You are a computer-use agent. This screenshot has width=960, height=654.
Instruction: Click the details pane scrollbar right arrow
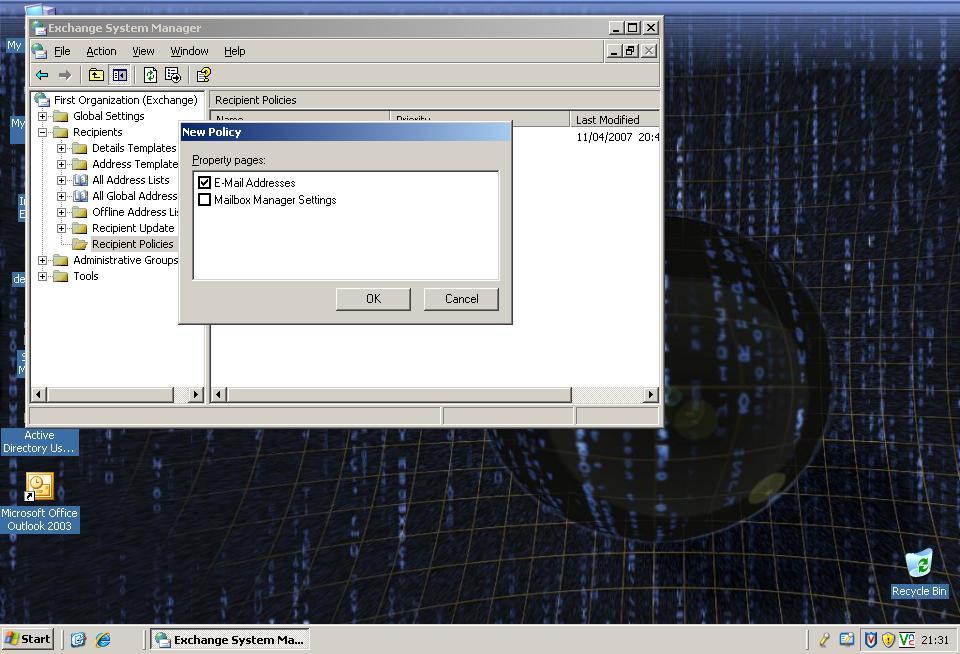(651, 394)
